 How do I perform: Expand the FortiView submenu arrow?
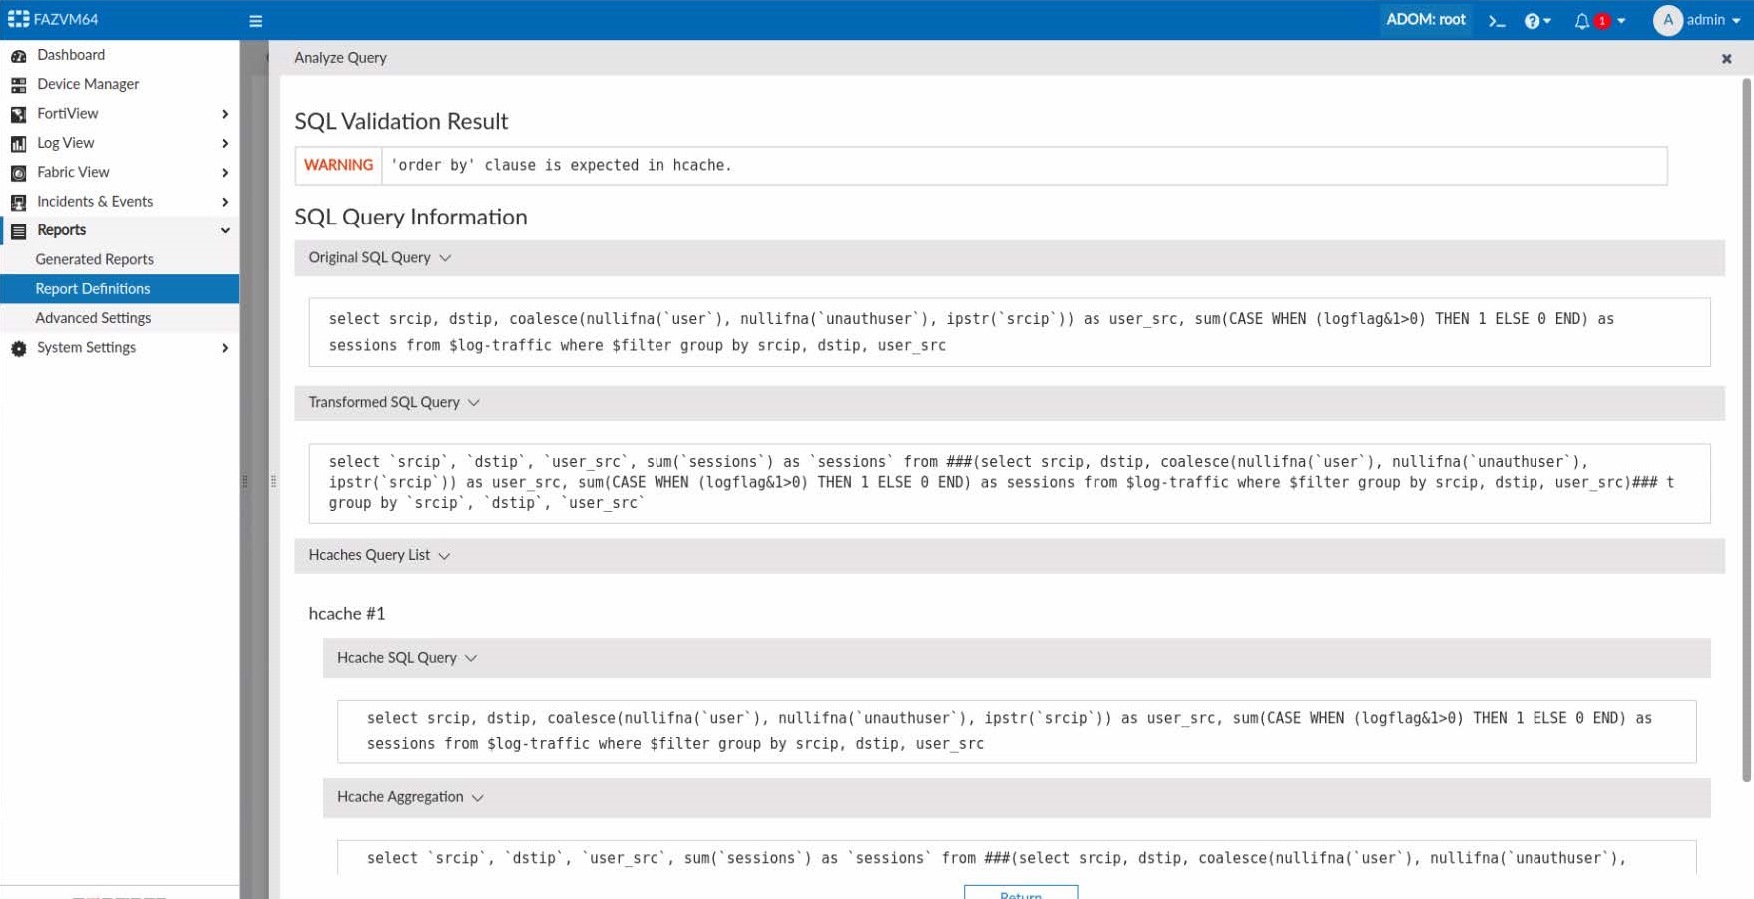click(225, 114)
